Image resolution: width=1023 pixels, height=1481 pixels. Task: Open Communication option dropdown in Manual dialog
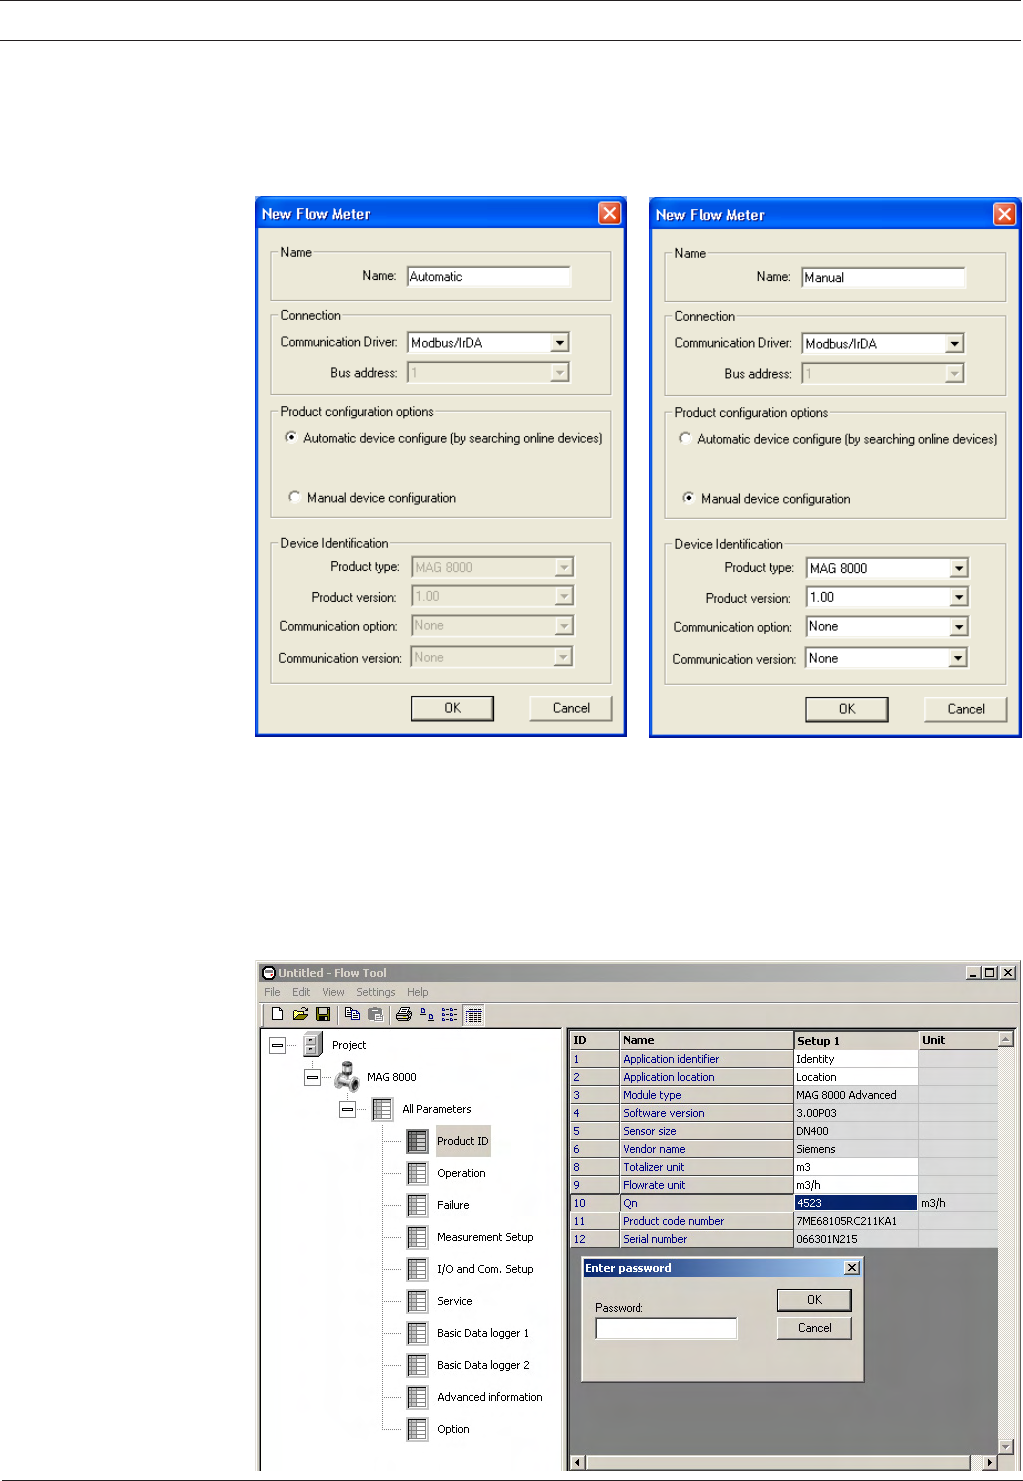pos(959,626)
